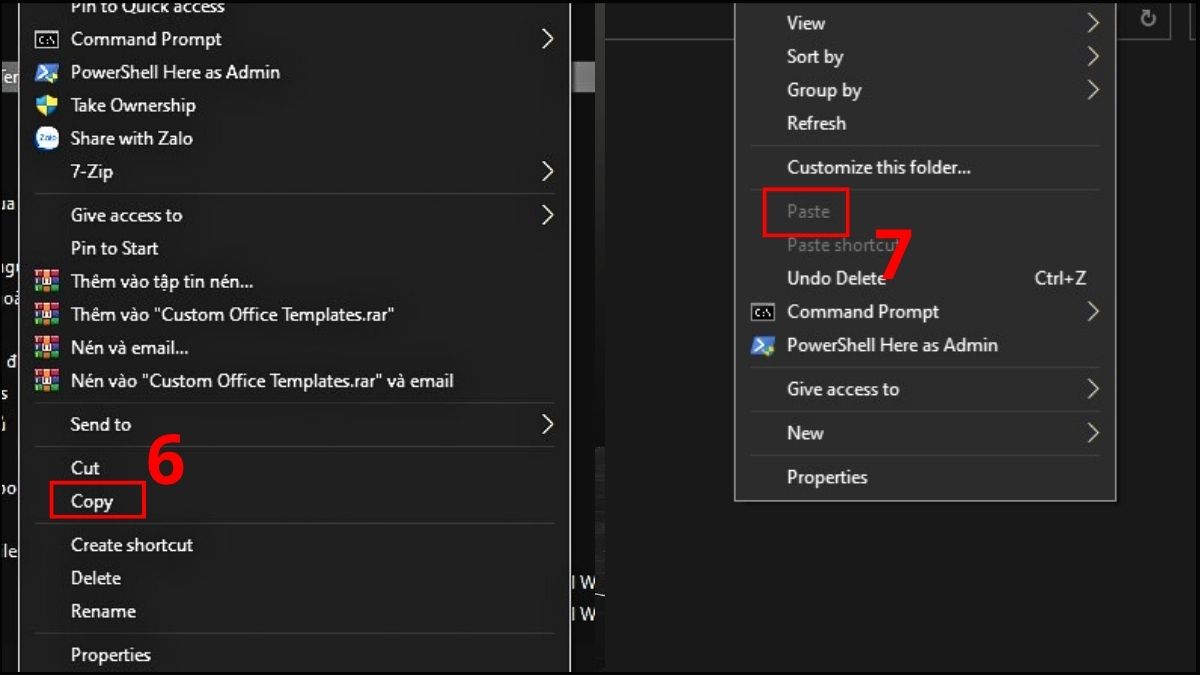Select Customize this folder option
This screenshot has width=1200, height=675.
click(878, 167)
